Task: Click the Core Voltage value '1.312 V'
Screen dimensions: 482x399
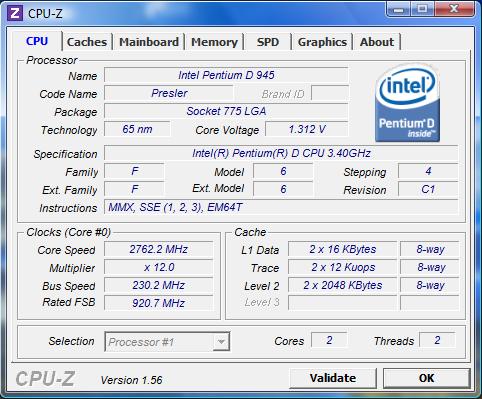Action: coord(307,129)
